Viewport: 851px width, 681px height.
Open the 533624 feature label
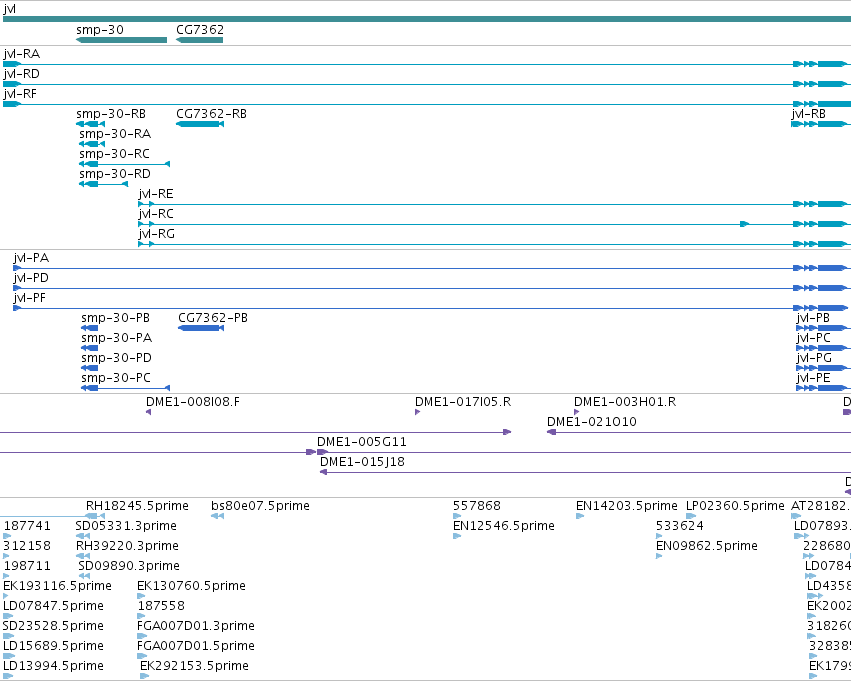pos(679,526)
